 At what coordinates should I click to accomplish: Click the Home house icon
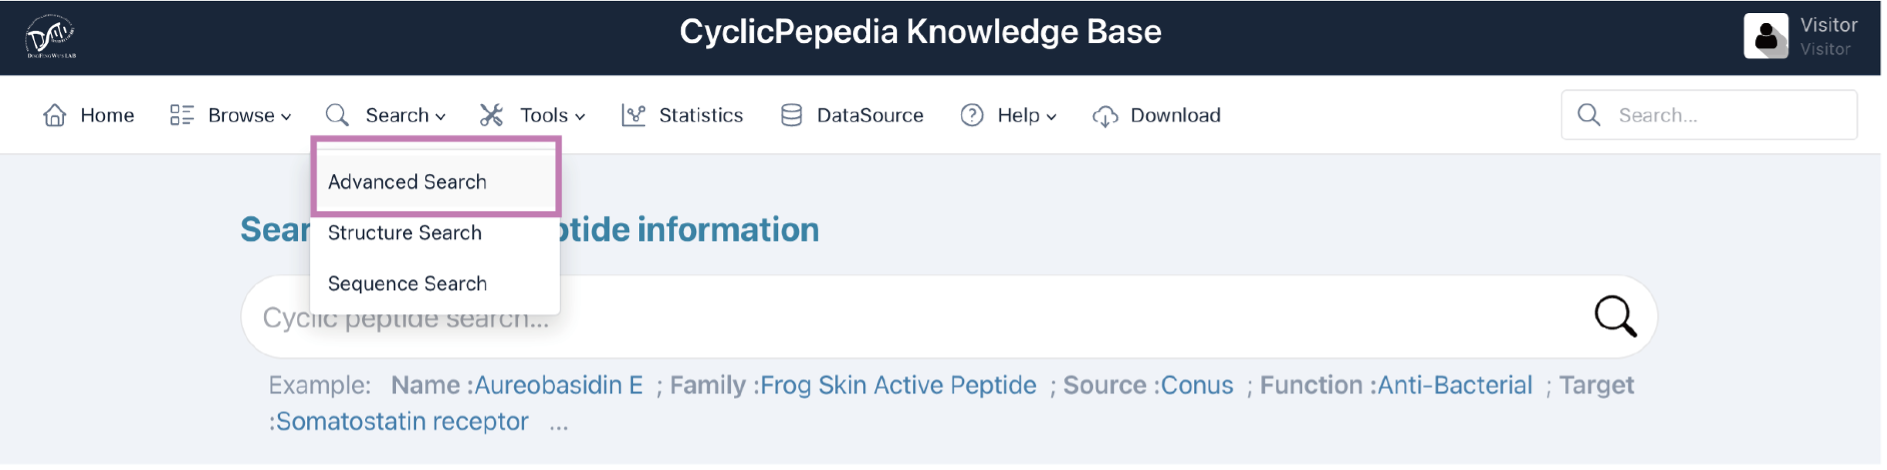coord(55,115)
